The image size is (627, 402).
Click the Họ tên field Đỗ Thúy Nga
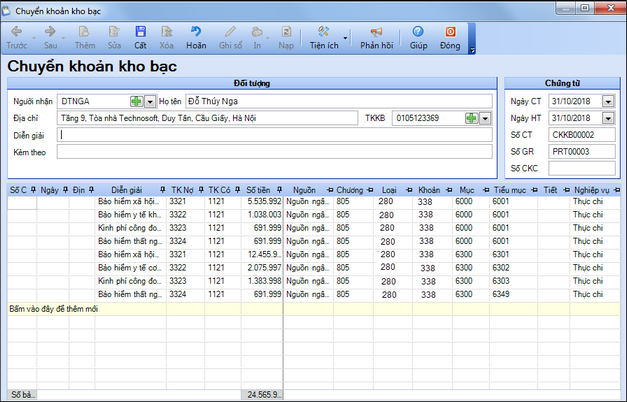[x=339, y=102]
